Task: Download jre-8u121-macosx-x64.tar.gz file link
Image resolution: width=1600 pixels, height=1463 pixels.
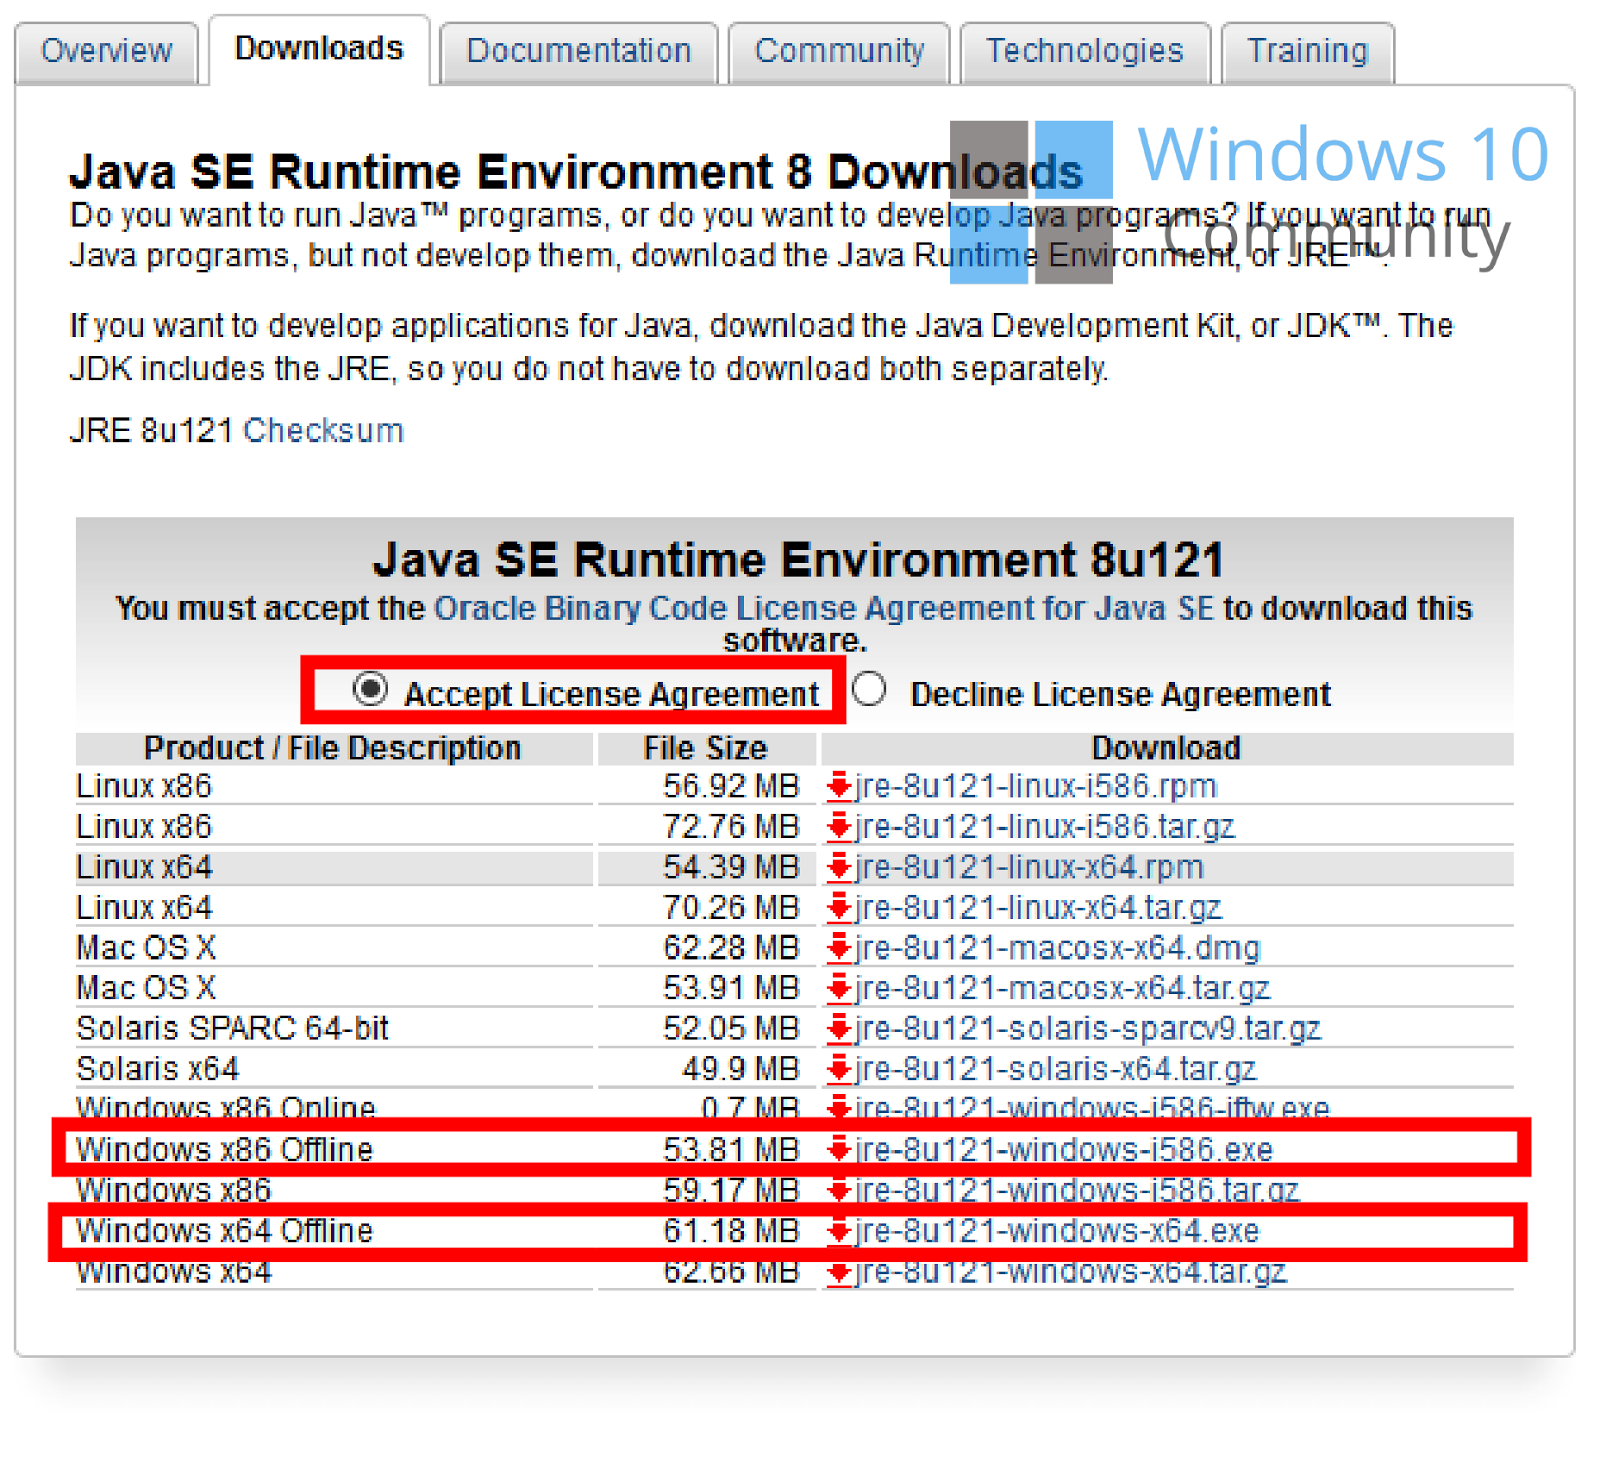Action: (x=1063, y=988)
